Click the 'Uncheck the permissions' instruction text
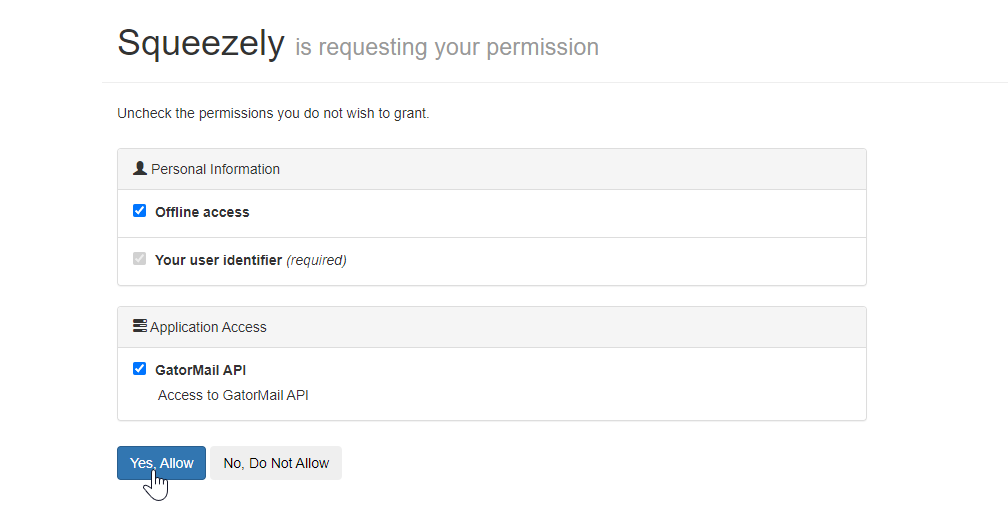 (x=273, y=113)
